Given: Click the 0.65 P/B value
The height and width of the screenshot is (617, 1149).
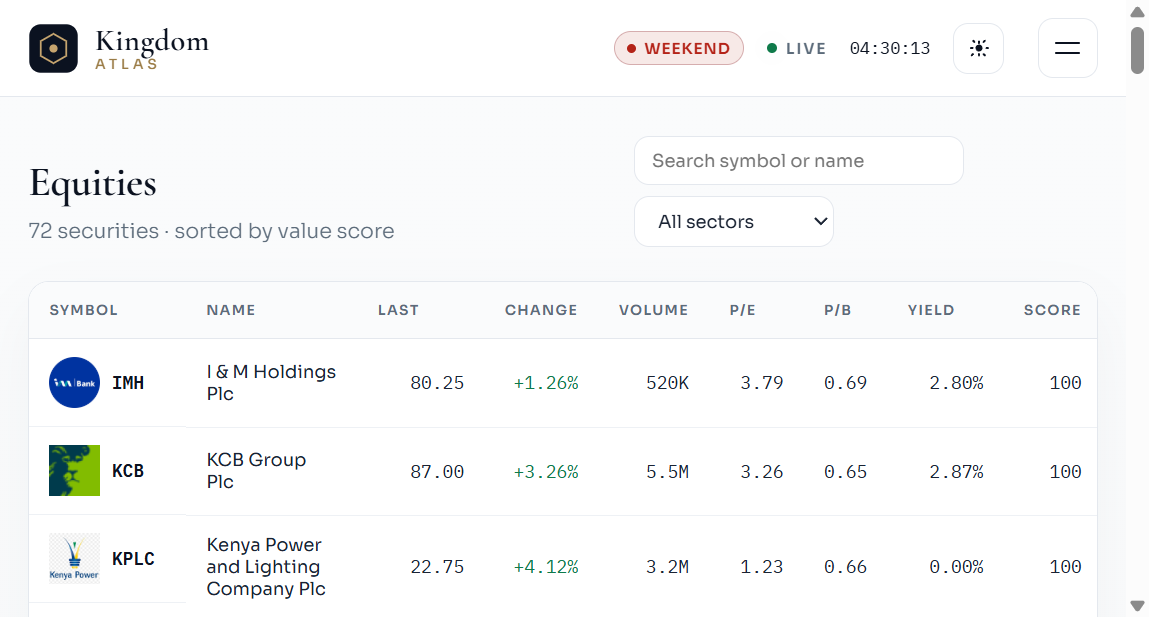Looking at the screenshot, I should tap(846, 471).
